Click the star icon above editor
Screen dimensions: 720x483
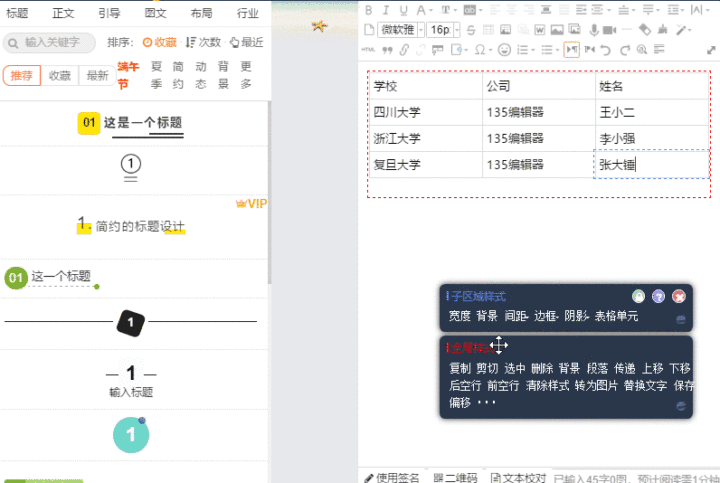pos(319,26)
